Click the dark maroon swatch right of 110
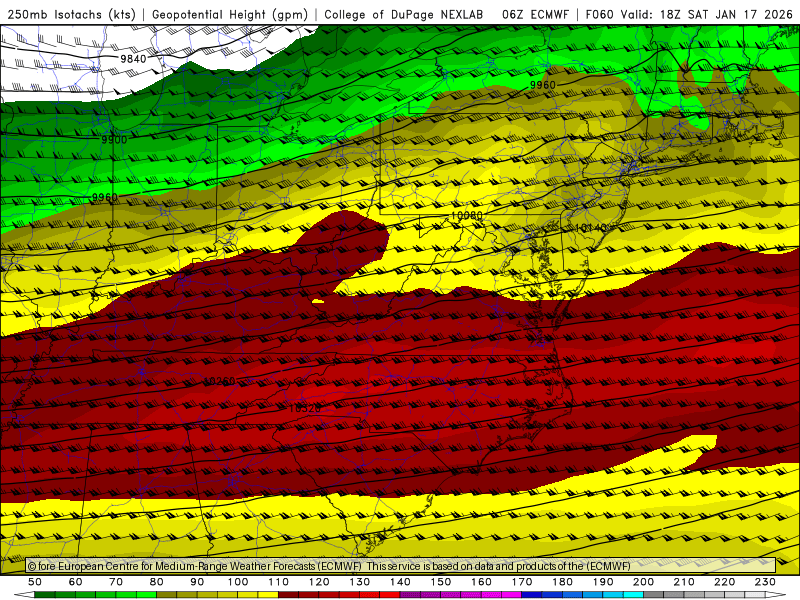Image resolution: width=800 pixels, height=600 pixels. pos(289,595)
